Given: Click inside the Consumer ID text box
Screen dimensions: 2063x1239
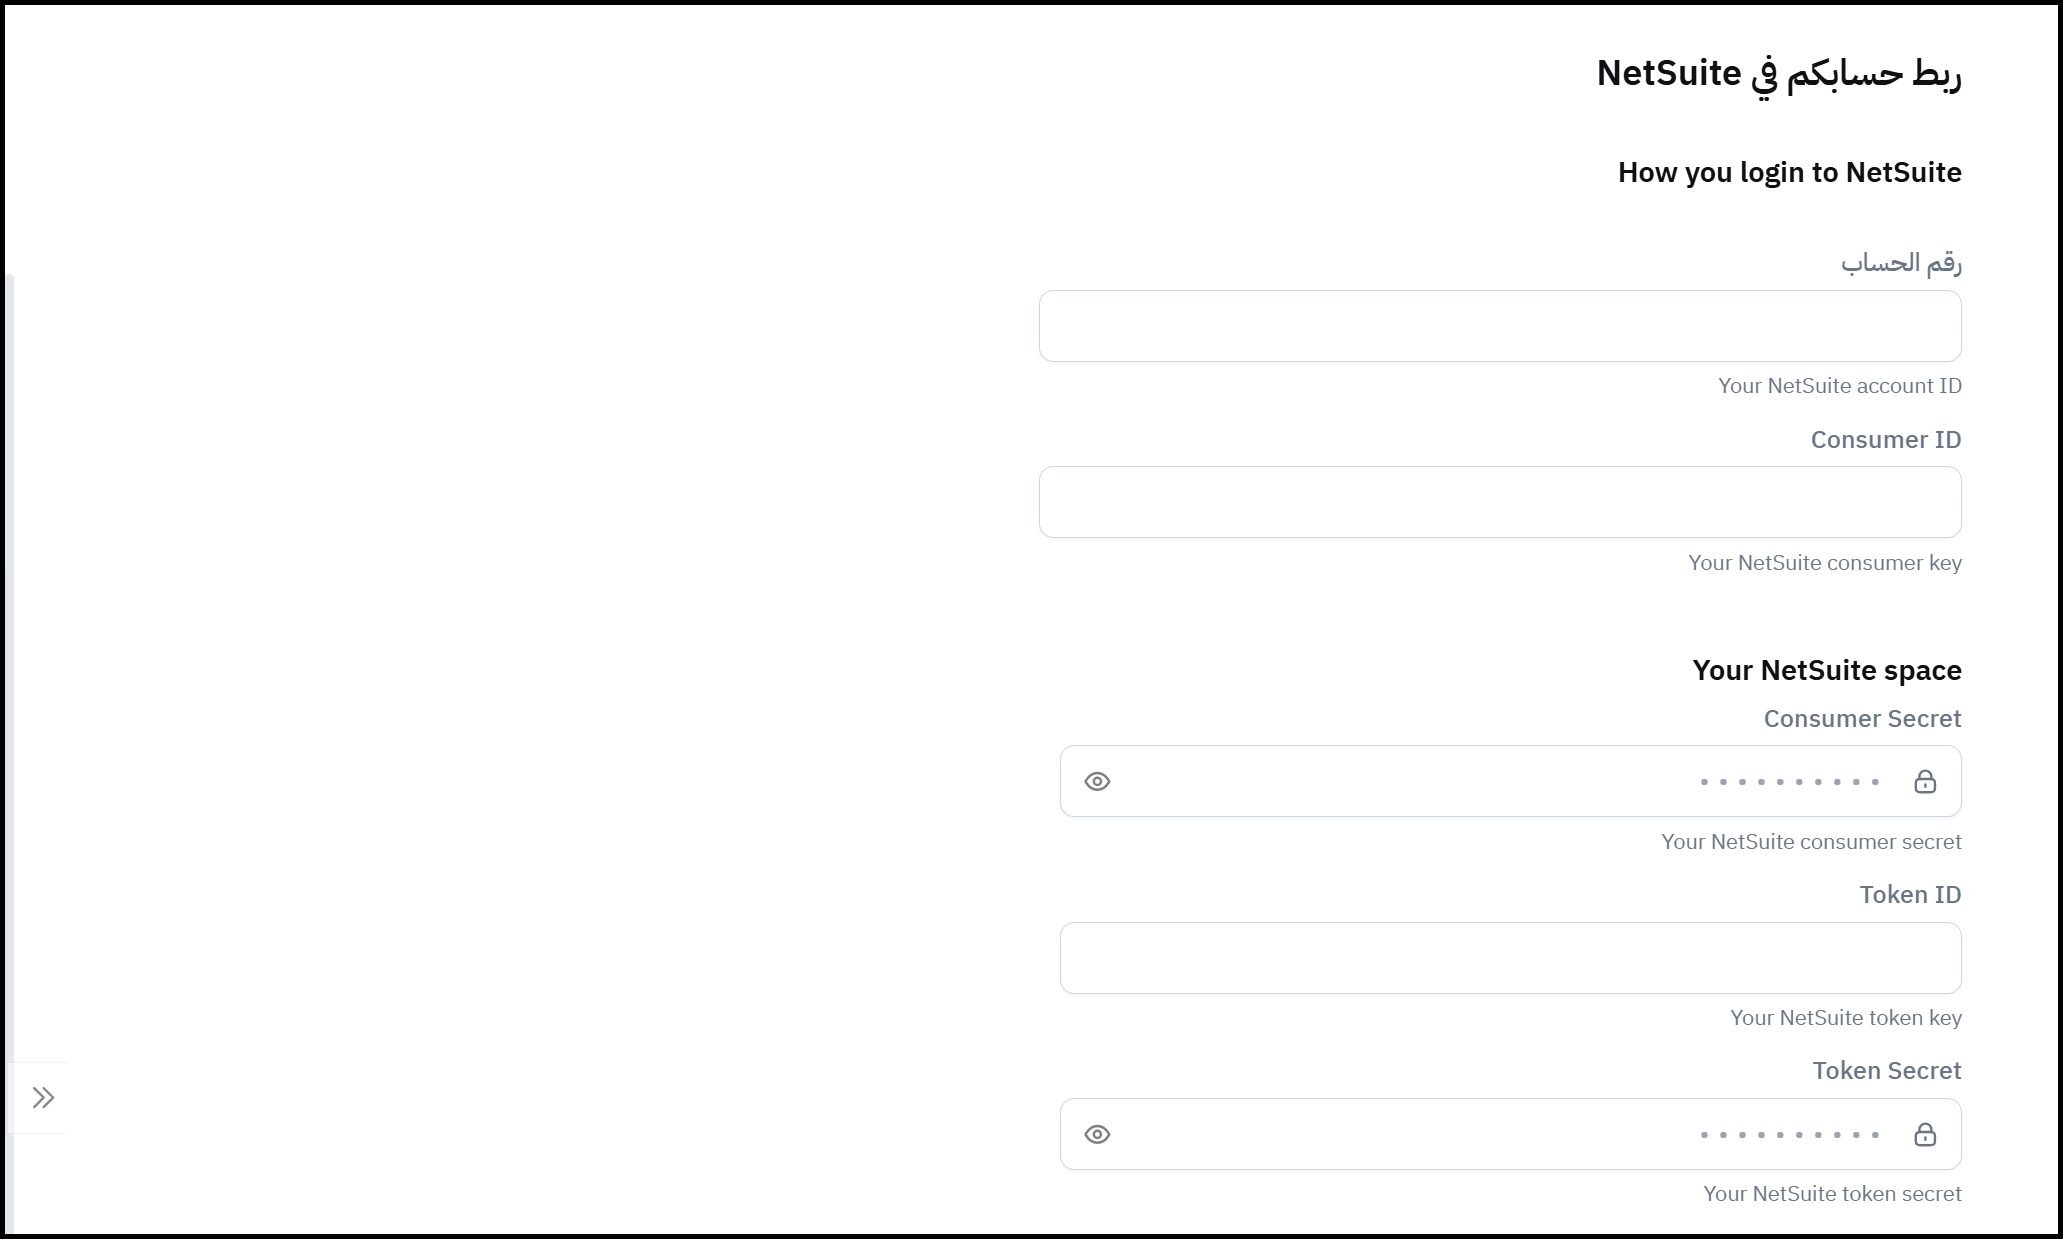Looking at the screenshot, I should coord(1500,502).
